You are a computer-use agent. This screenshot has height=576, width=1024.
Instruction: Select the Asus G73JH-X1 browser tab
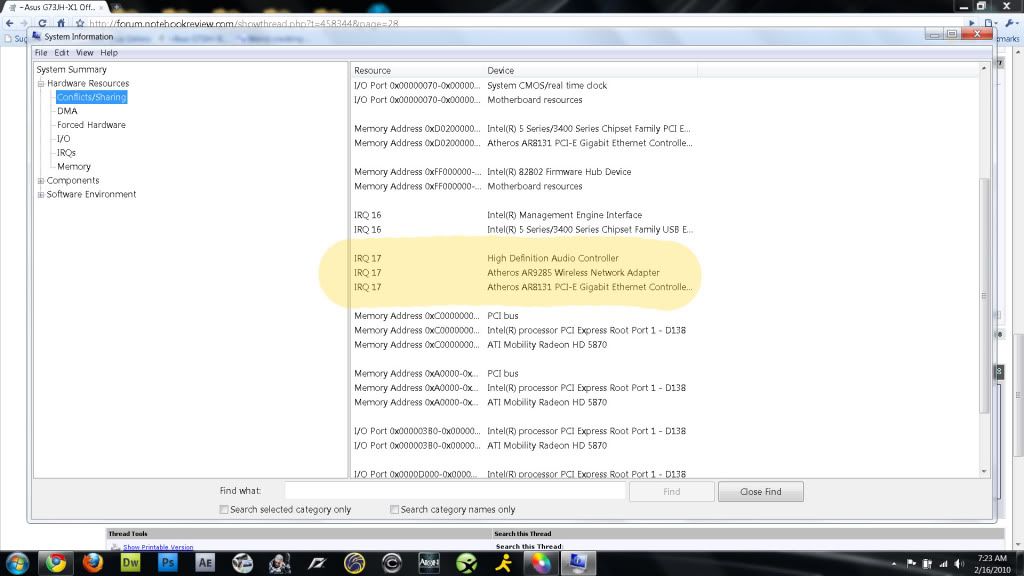coord(56,7)
